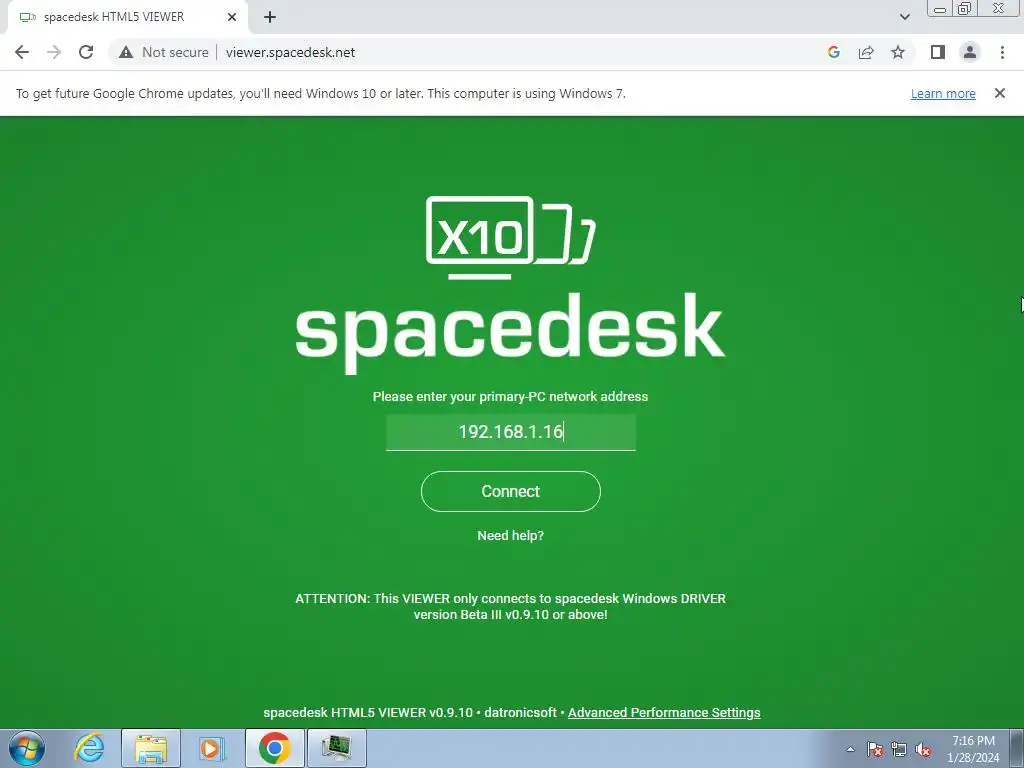The image size is (1024, 768).
Task: Open the Chrome side panel
Action: coord(938,52)
